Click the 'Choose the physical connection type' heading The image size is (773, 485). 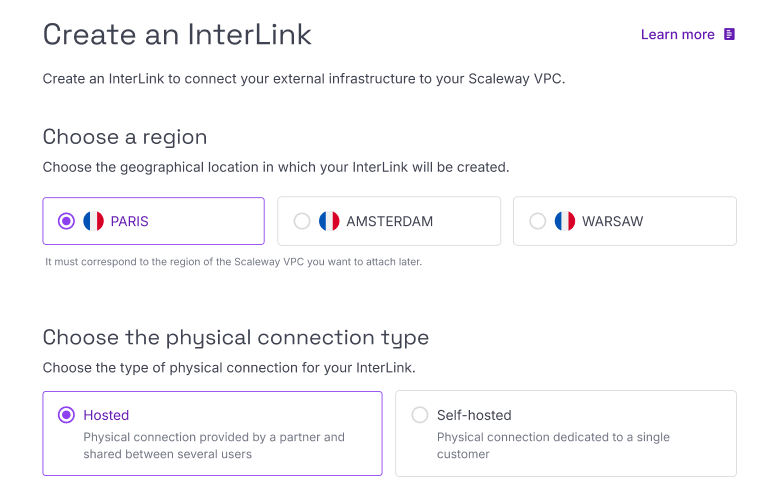(235, 337)
